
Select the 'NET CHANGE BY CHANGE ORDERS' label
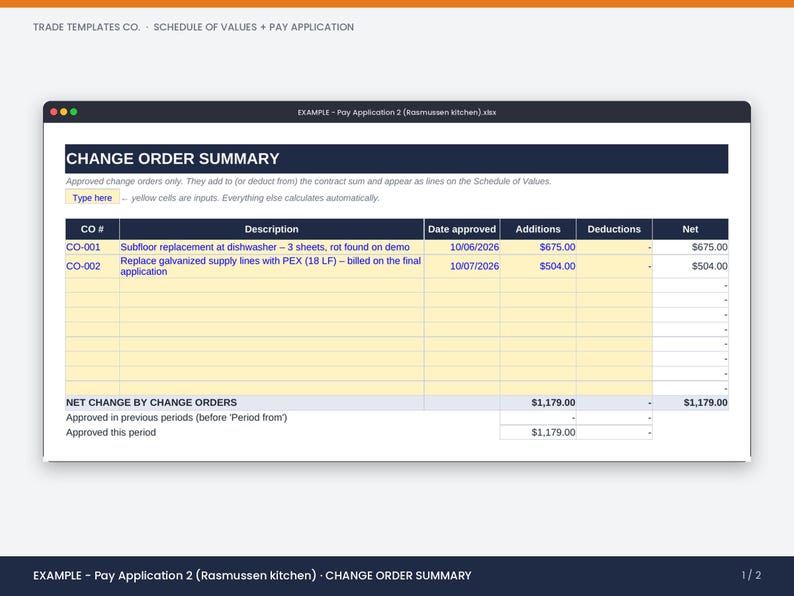coord(151,403)
